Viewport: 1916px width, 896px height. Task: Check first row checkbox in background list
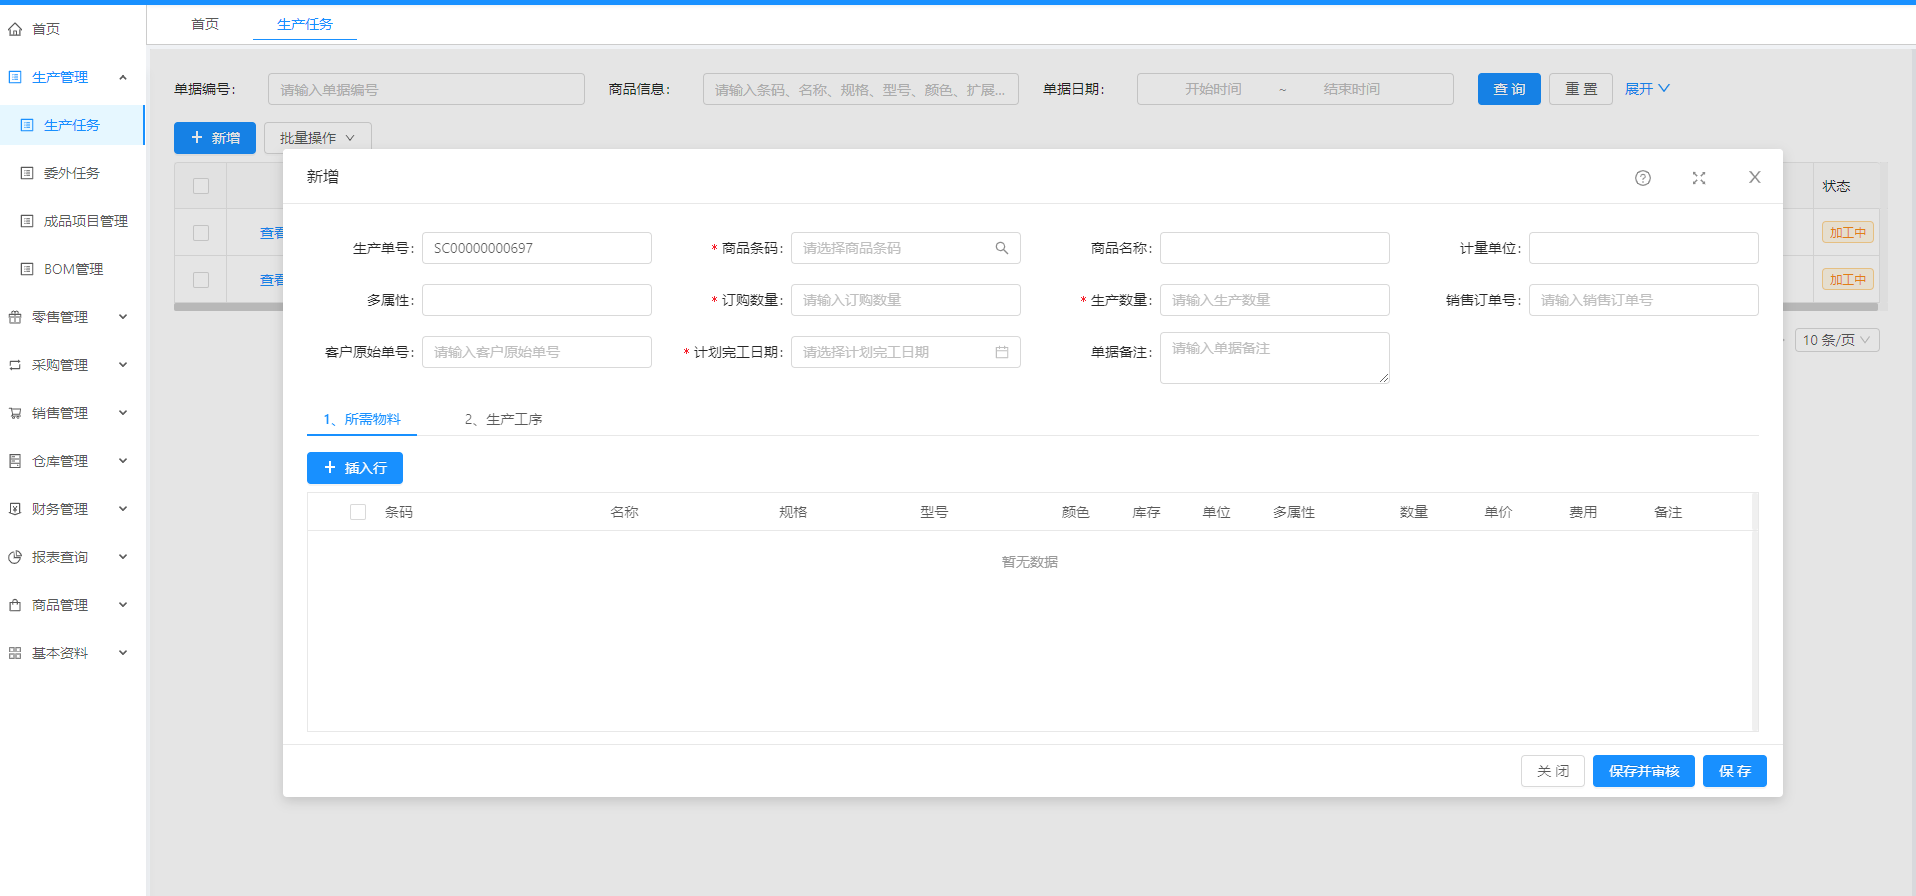coord(201,233)
